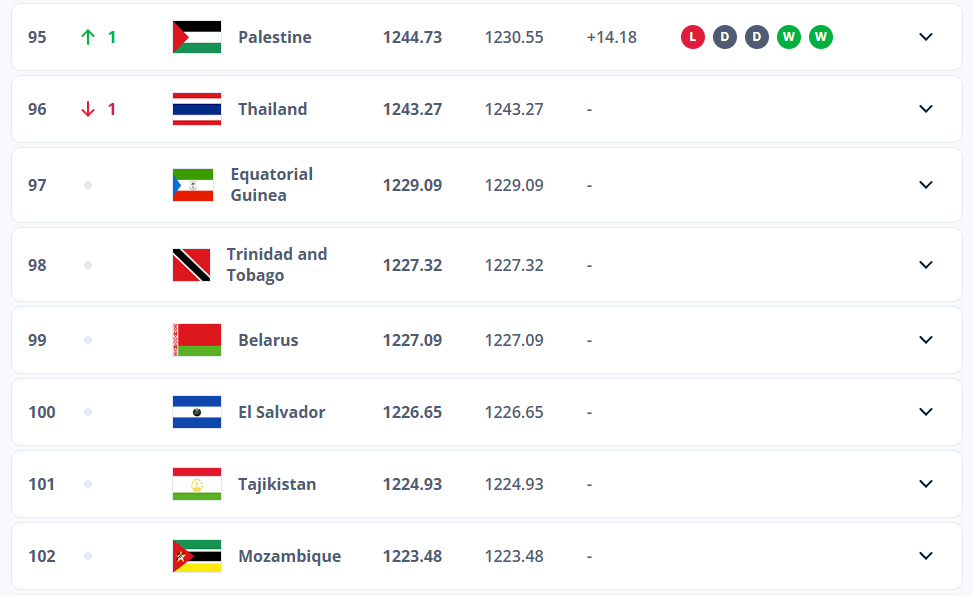Open Mozambique row details chevron
Screen dimensions: 973x596
click(926, 556)
